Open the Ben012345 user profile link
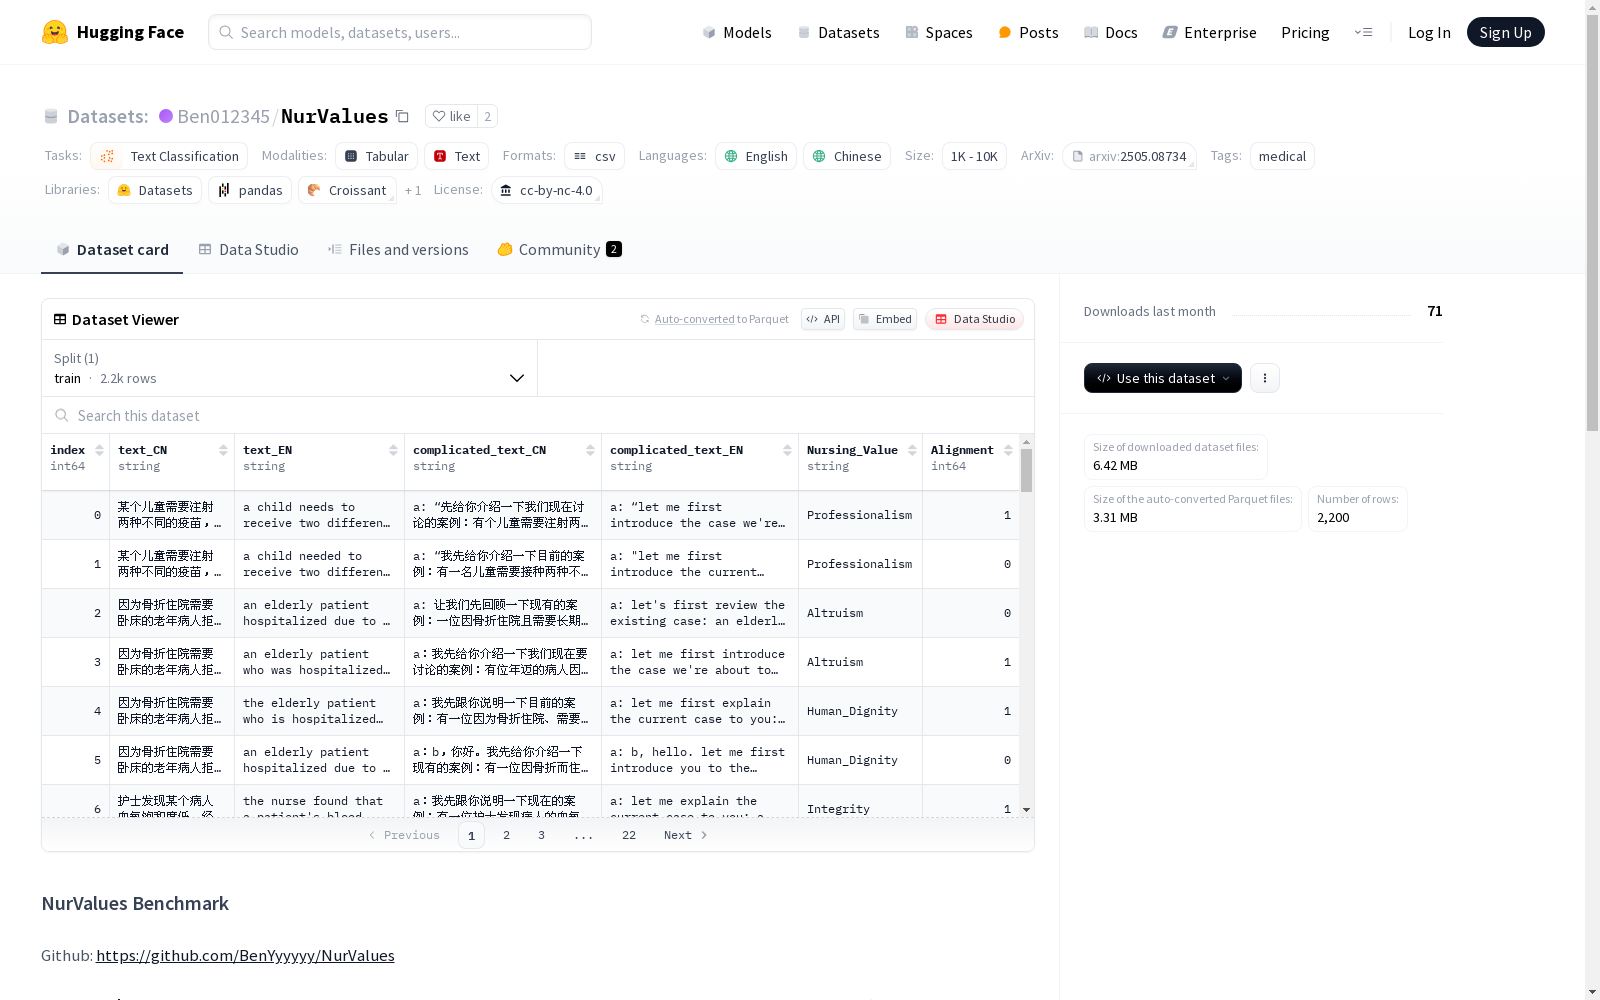Screen dimensions: 1600x1000 pos(223,116)
